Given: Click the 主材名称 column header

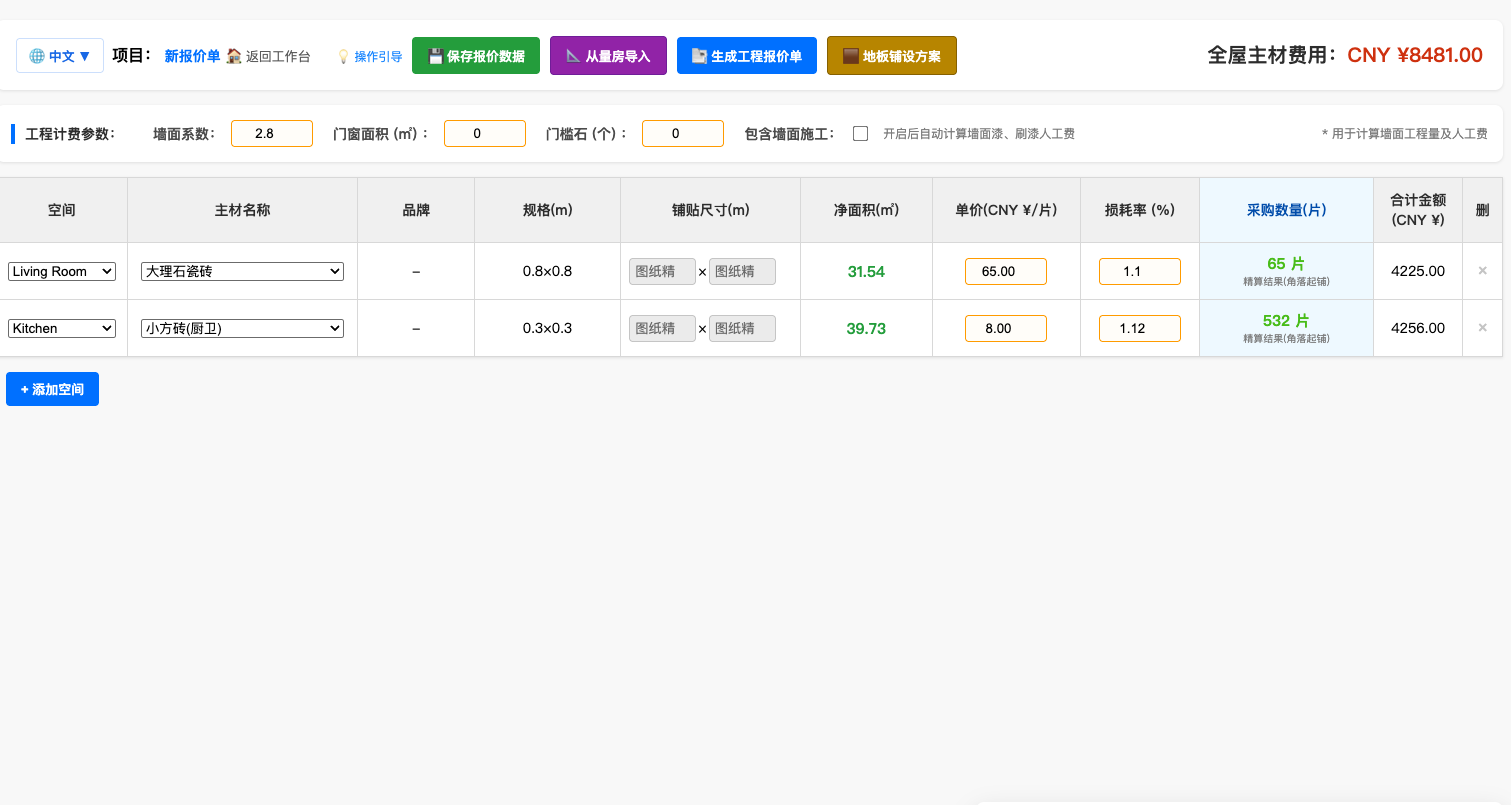Looking at the screenshot, I should (242, 210).
